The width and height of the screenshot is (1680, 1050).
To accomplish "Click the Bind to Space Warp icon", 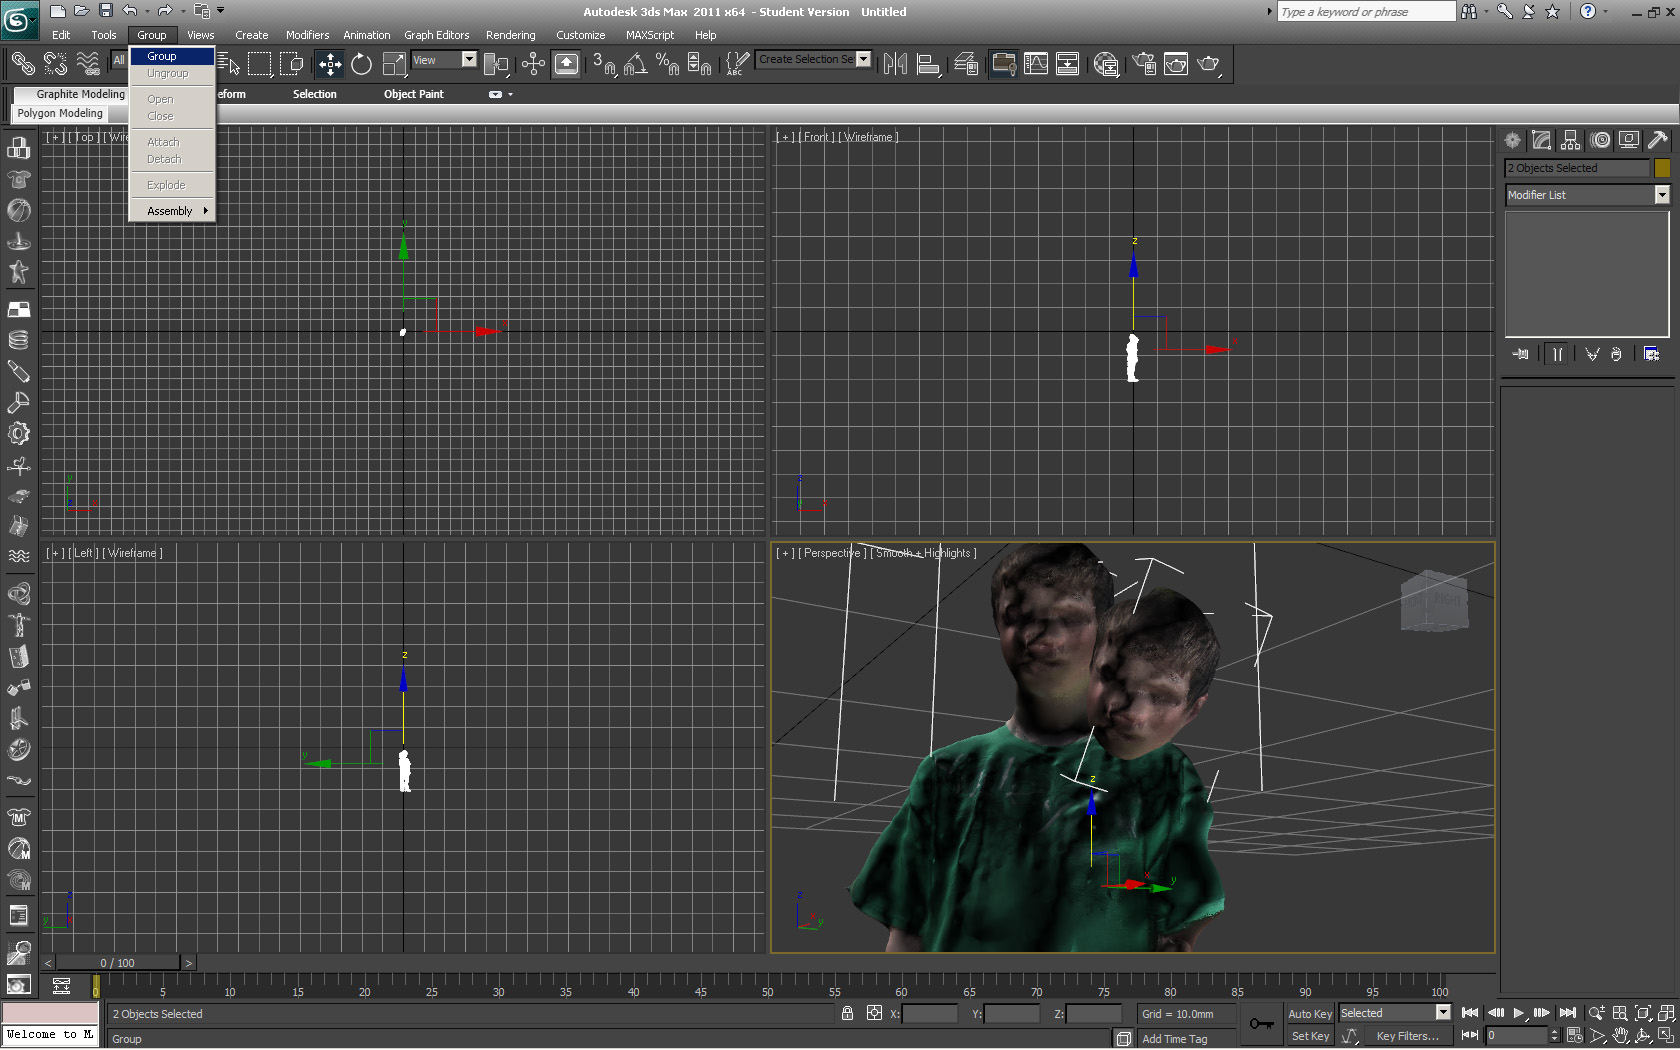I will click(88, 64).
